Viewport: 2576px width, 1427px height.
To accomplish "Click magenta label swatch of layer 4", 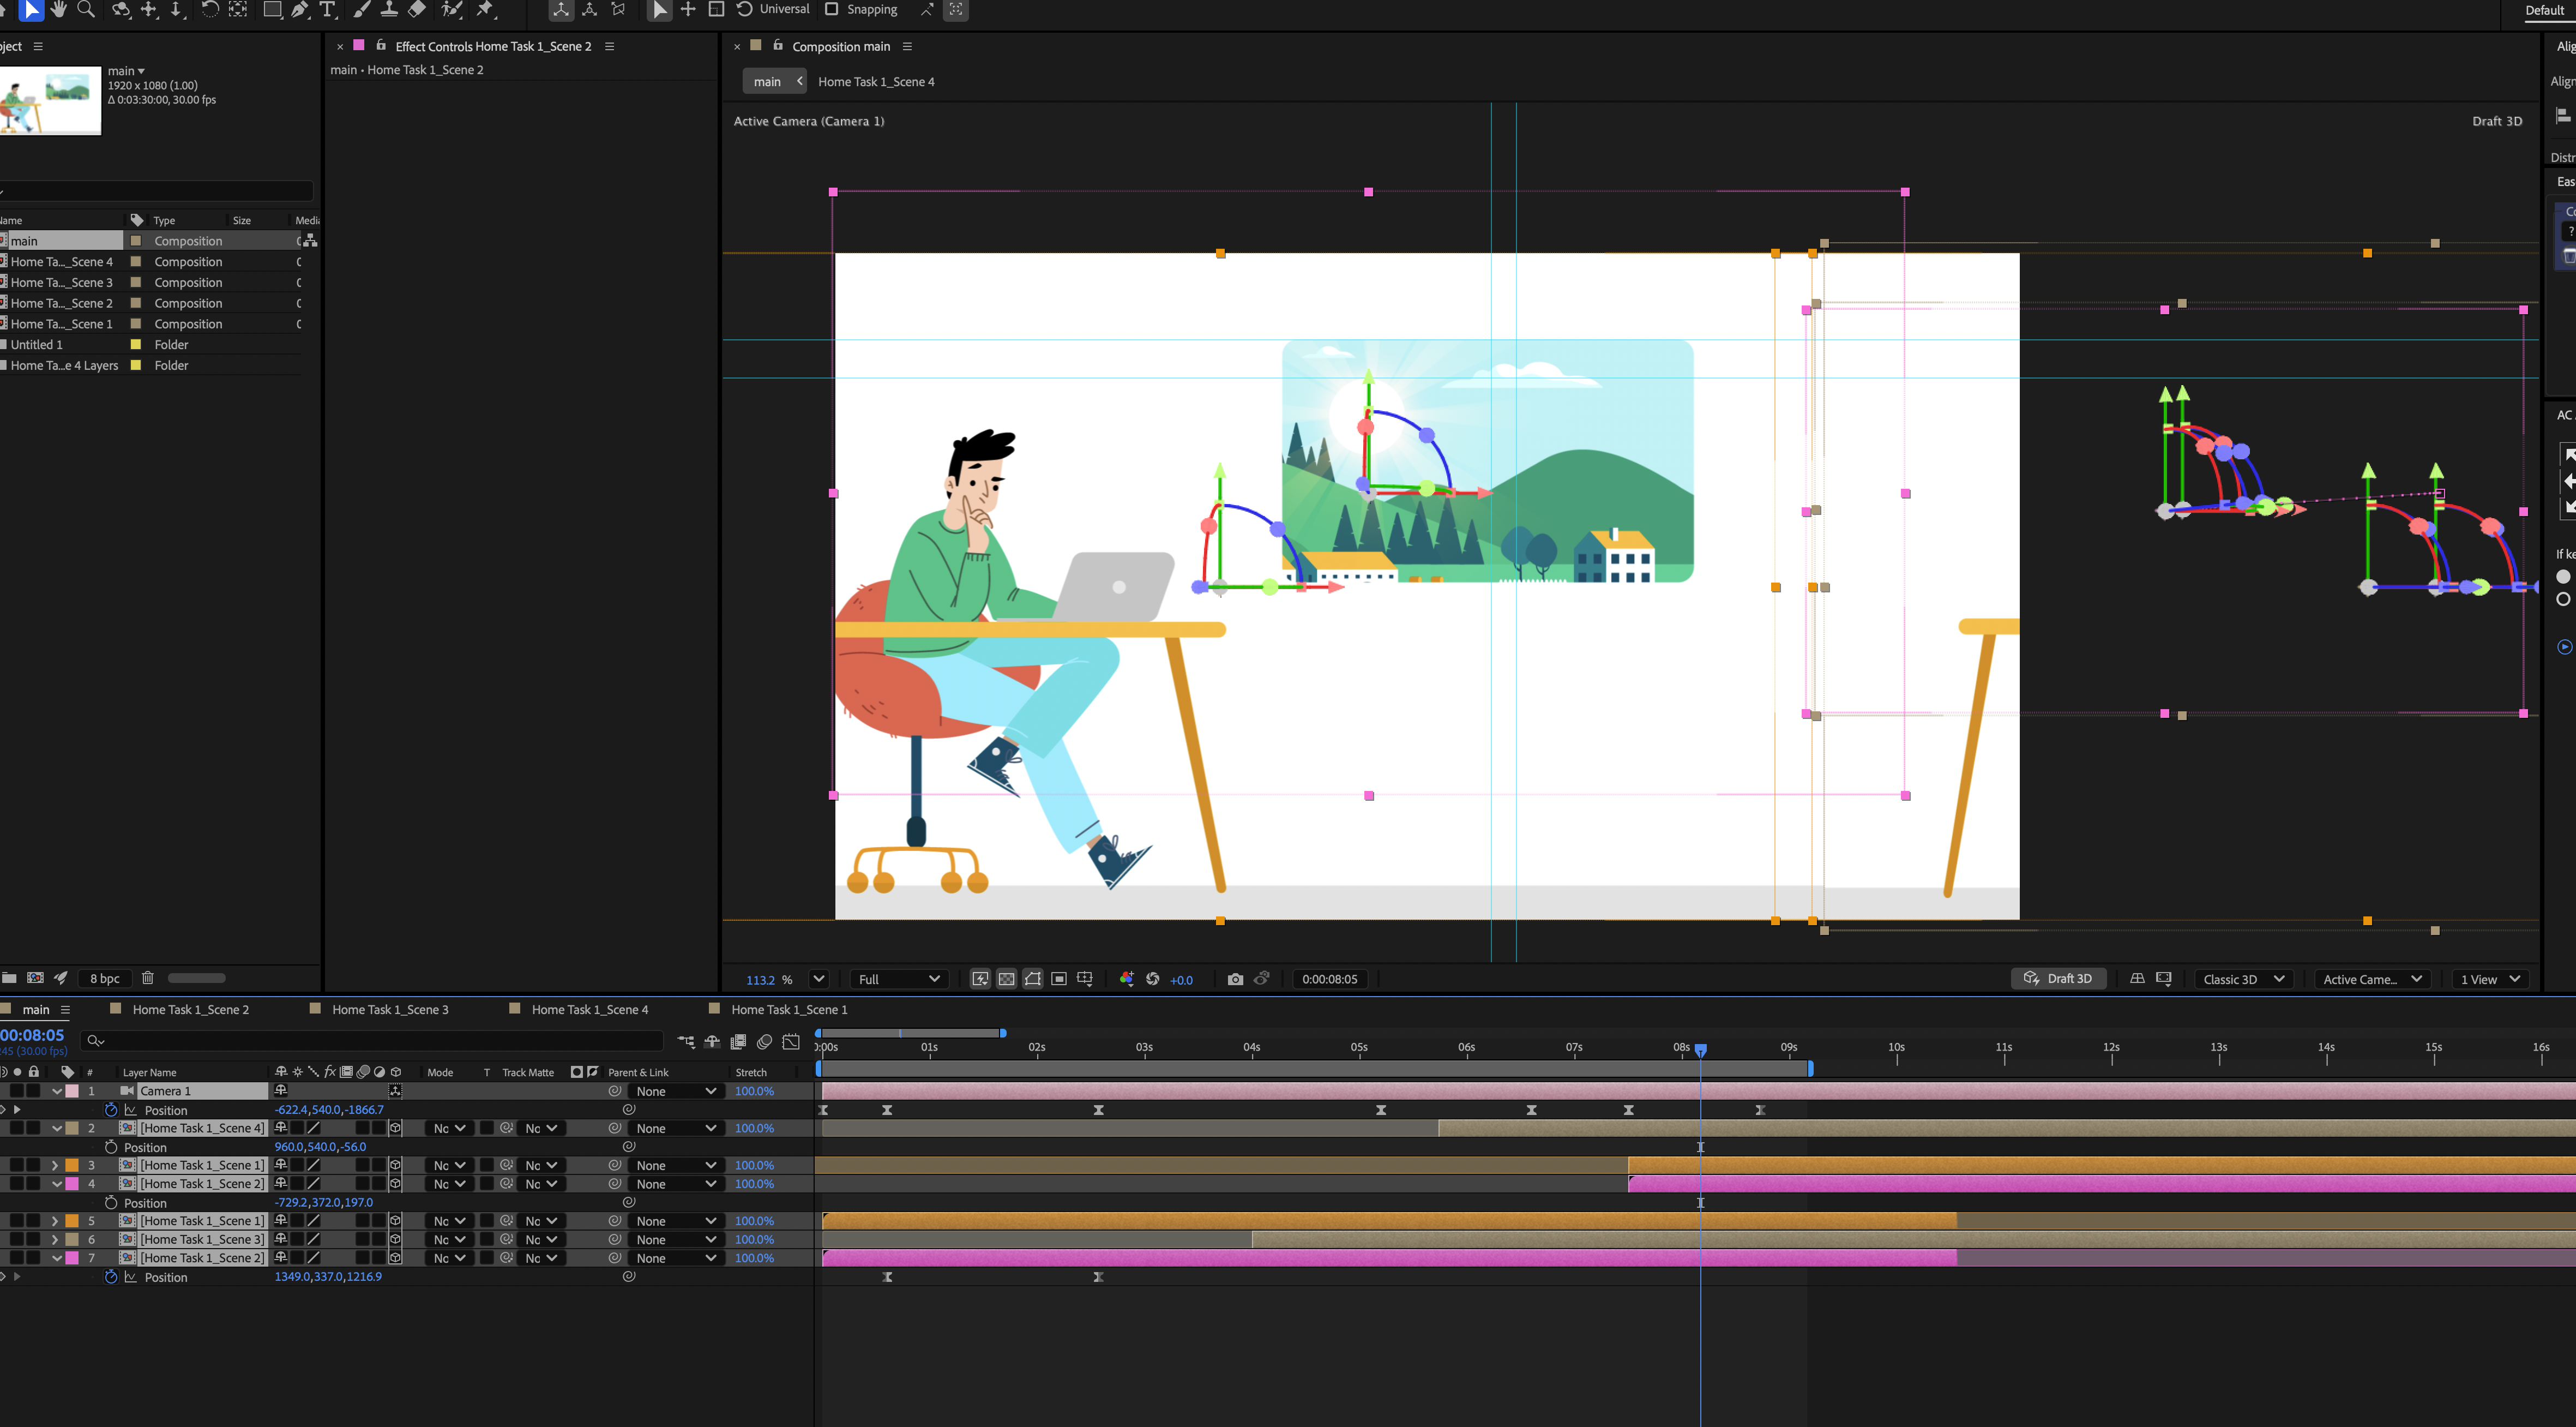I will [72, 1184].
